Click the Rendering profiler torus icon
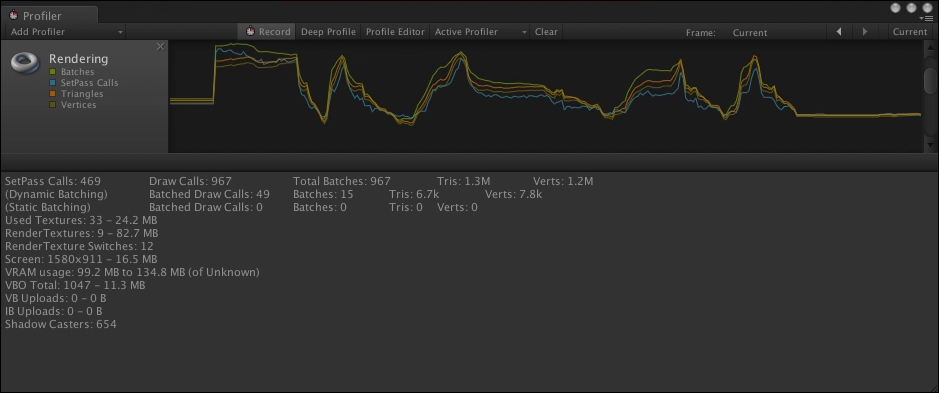This screenshot has height=393, width=939. click(25, 62)
